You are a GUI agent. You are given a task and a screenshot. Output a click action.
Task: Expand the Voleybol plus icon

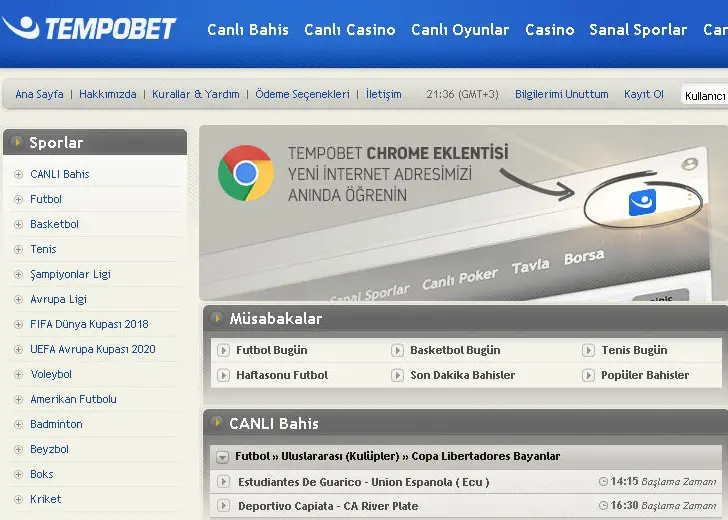point(19,375)
